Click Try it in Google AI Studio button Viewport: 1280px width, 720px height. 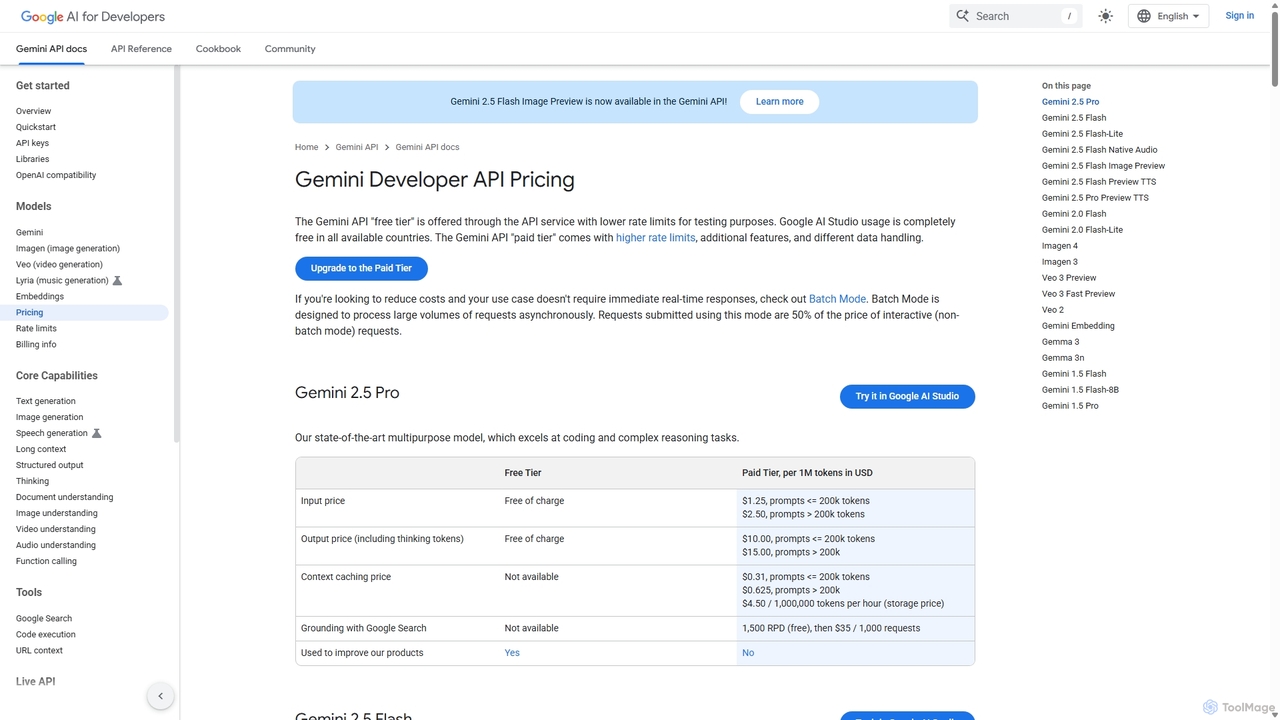click(907, 396)
